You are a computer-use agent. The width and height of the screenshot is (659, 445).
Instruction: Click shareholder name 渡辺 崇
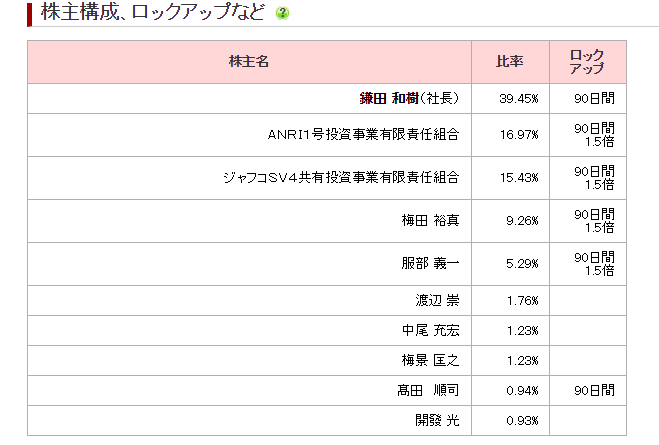(437, 300)
